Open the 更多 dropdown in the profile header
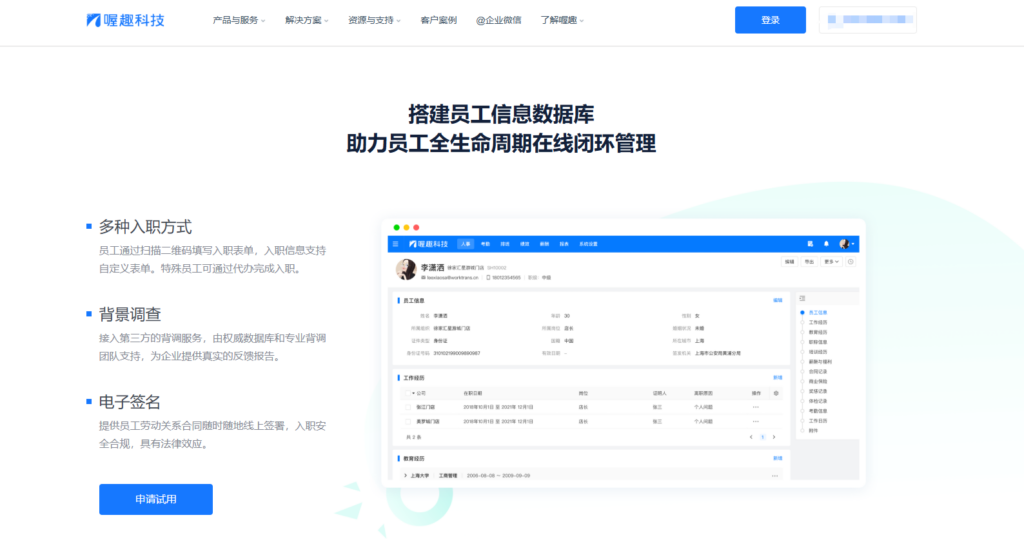Image resolution: width=1024 pixels, height=551 pixels. tap(831, 262)
